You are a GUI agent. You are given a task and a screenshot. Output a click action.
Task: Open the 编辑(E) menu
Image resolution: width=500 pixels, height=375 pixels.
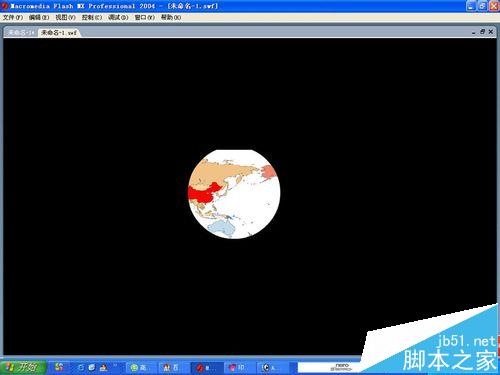click(x=39, y=17)
